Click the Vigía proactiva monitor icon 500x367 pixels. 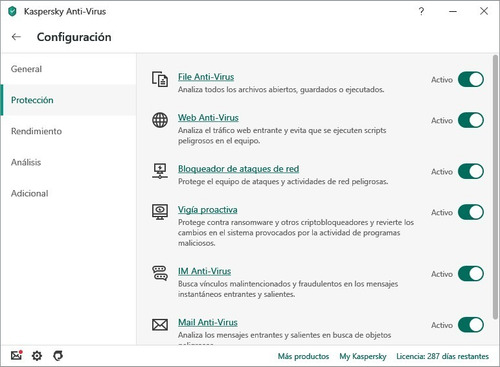pyautogui.click(x=160, y=212)
